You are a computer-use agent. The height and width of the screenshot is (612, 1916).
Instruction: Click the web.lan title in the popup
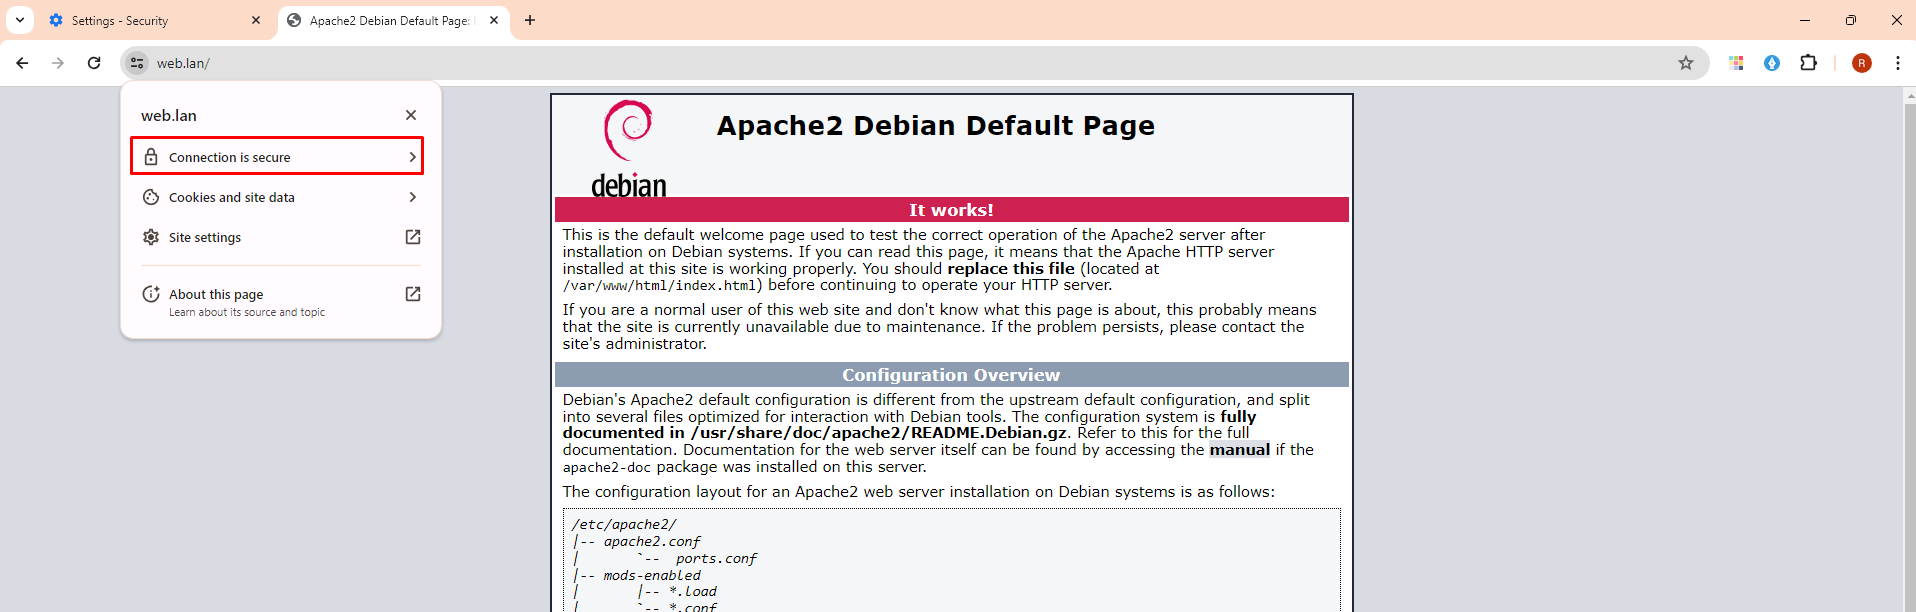169,116
